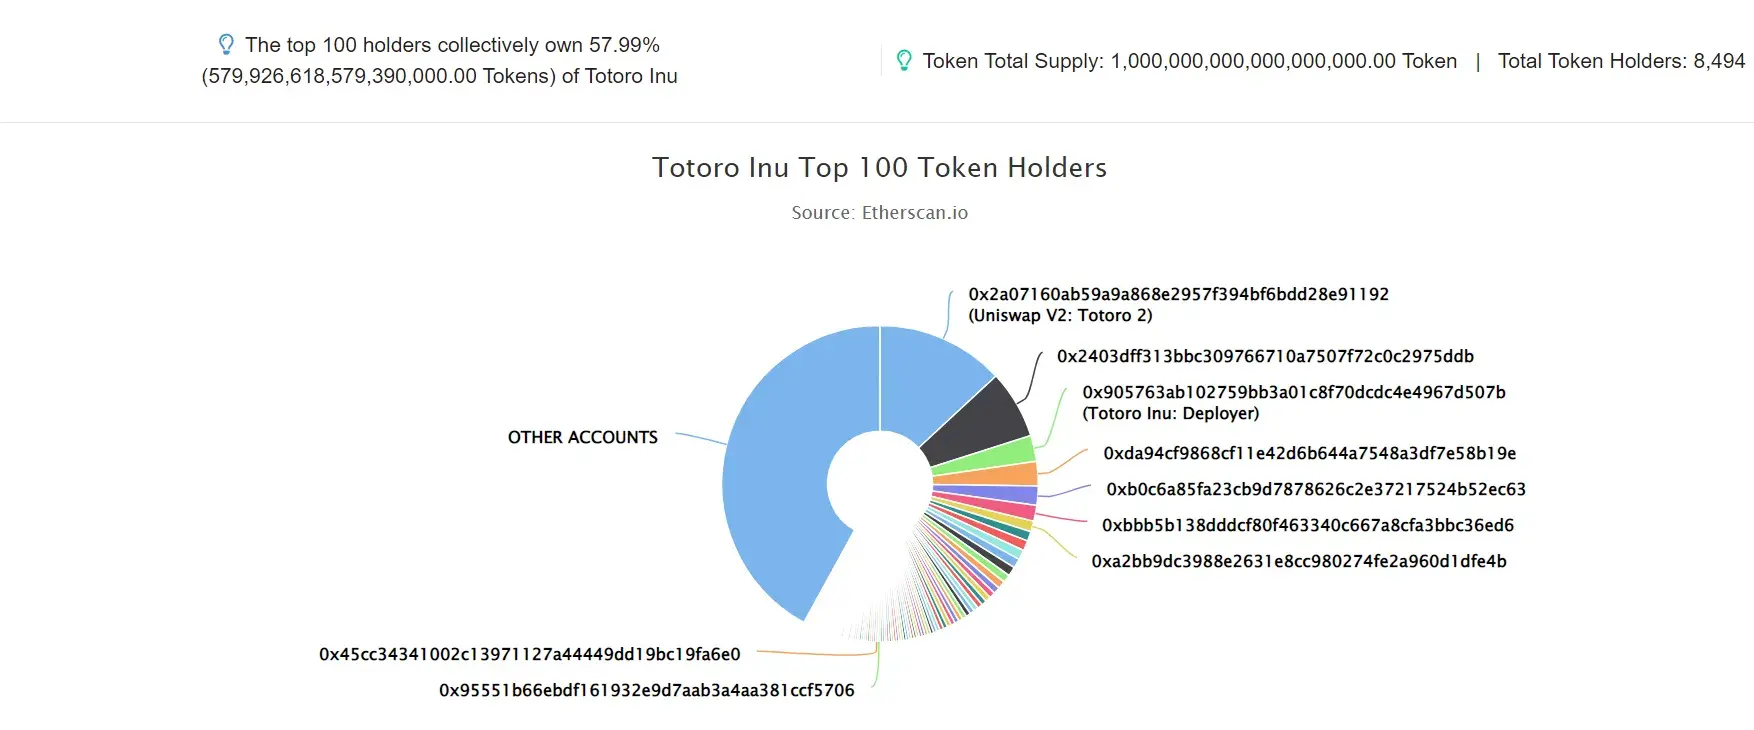Click address label 0x2403dff313bbc309766710a7507f72c0c2975ddb
1754x730 pixels.
[x=1265, y=356]
